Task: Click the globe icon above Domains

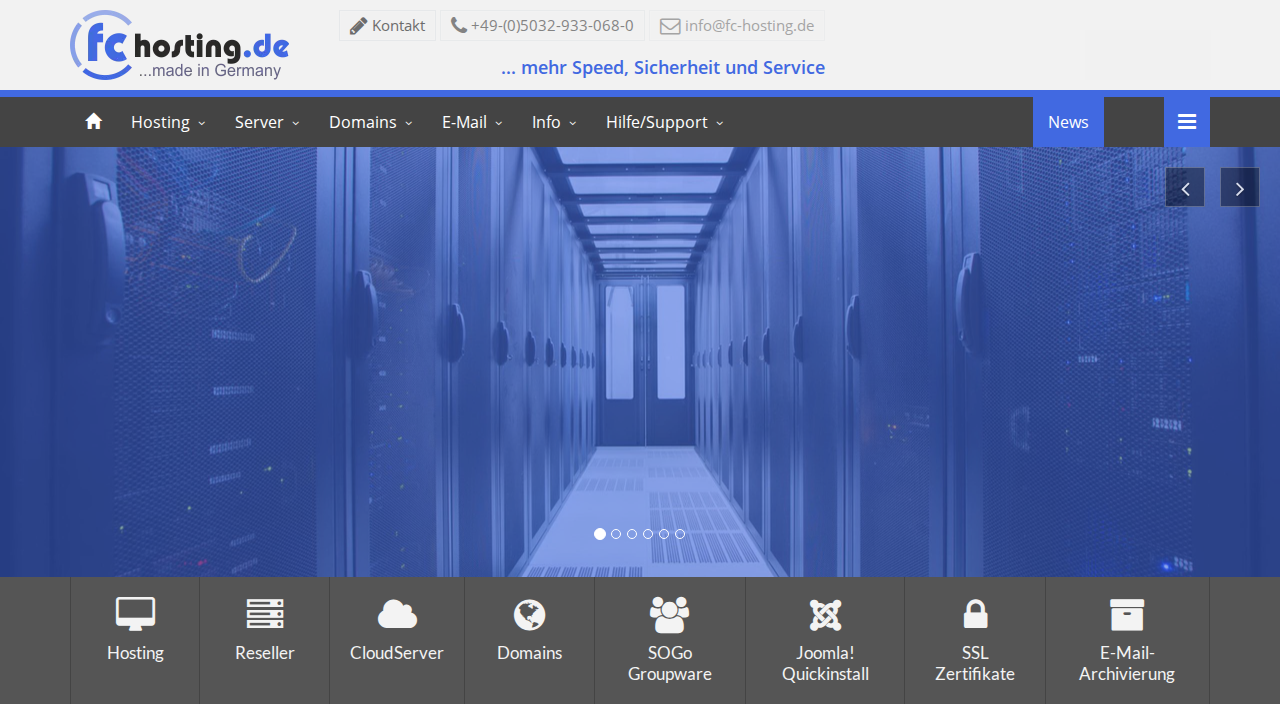Action: (530, 615)
